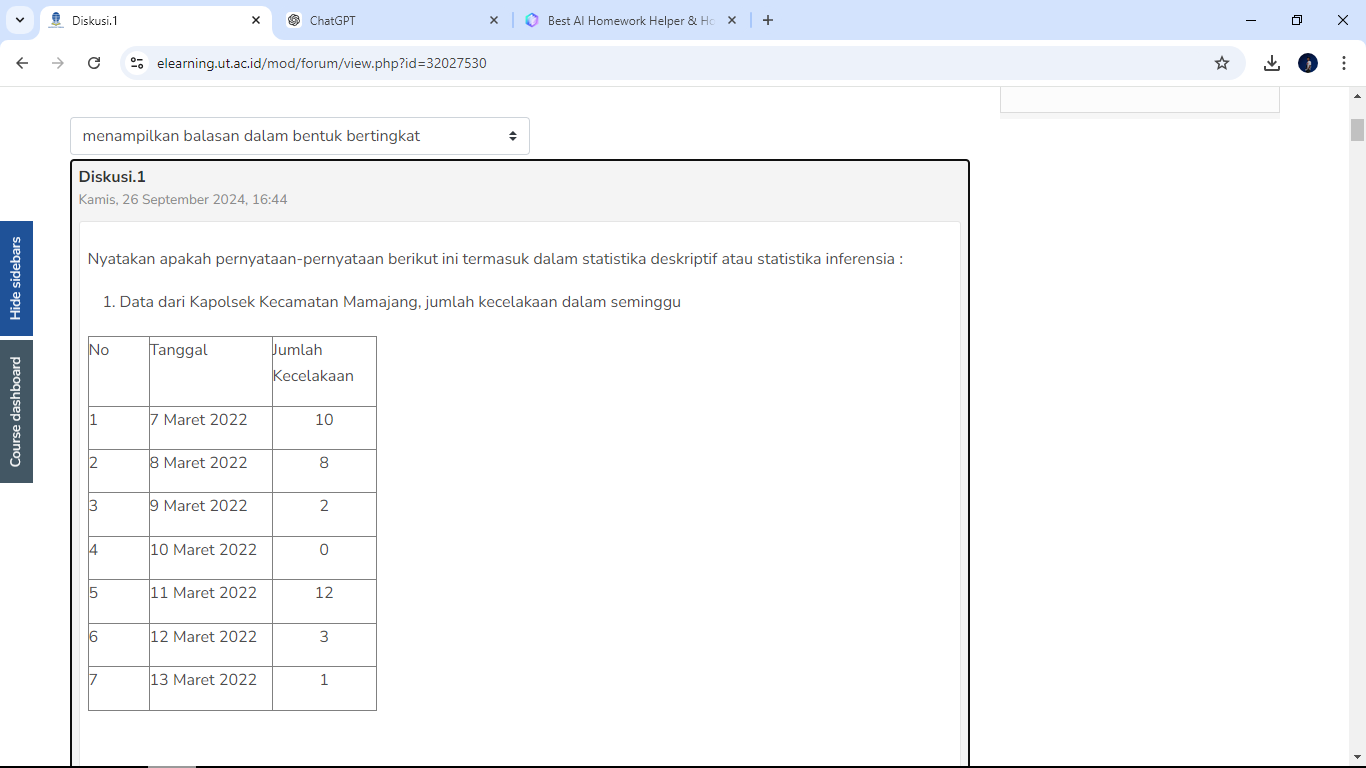The width and height of the screenshot is (1366, 768).
Task: Open a new browser tab
Action: pyautogui.click(x=767, y=20)
